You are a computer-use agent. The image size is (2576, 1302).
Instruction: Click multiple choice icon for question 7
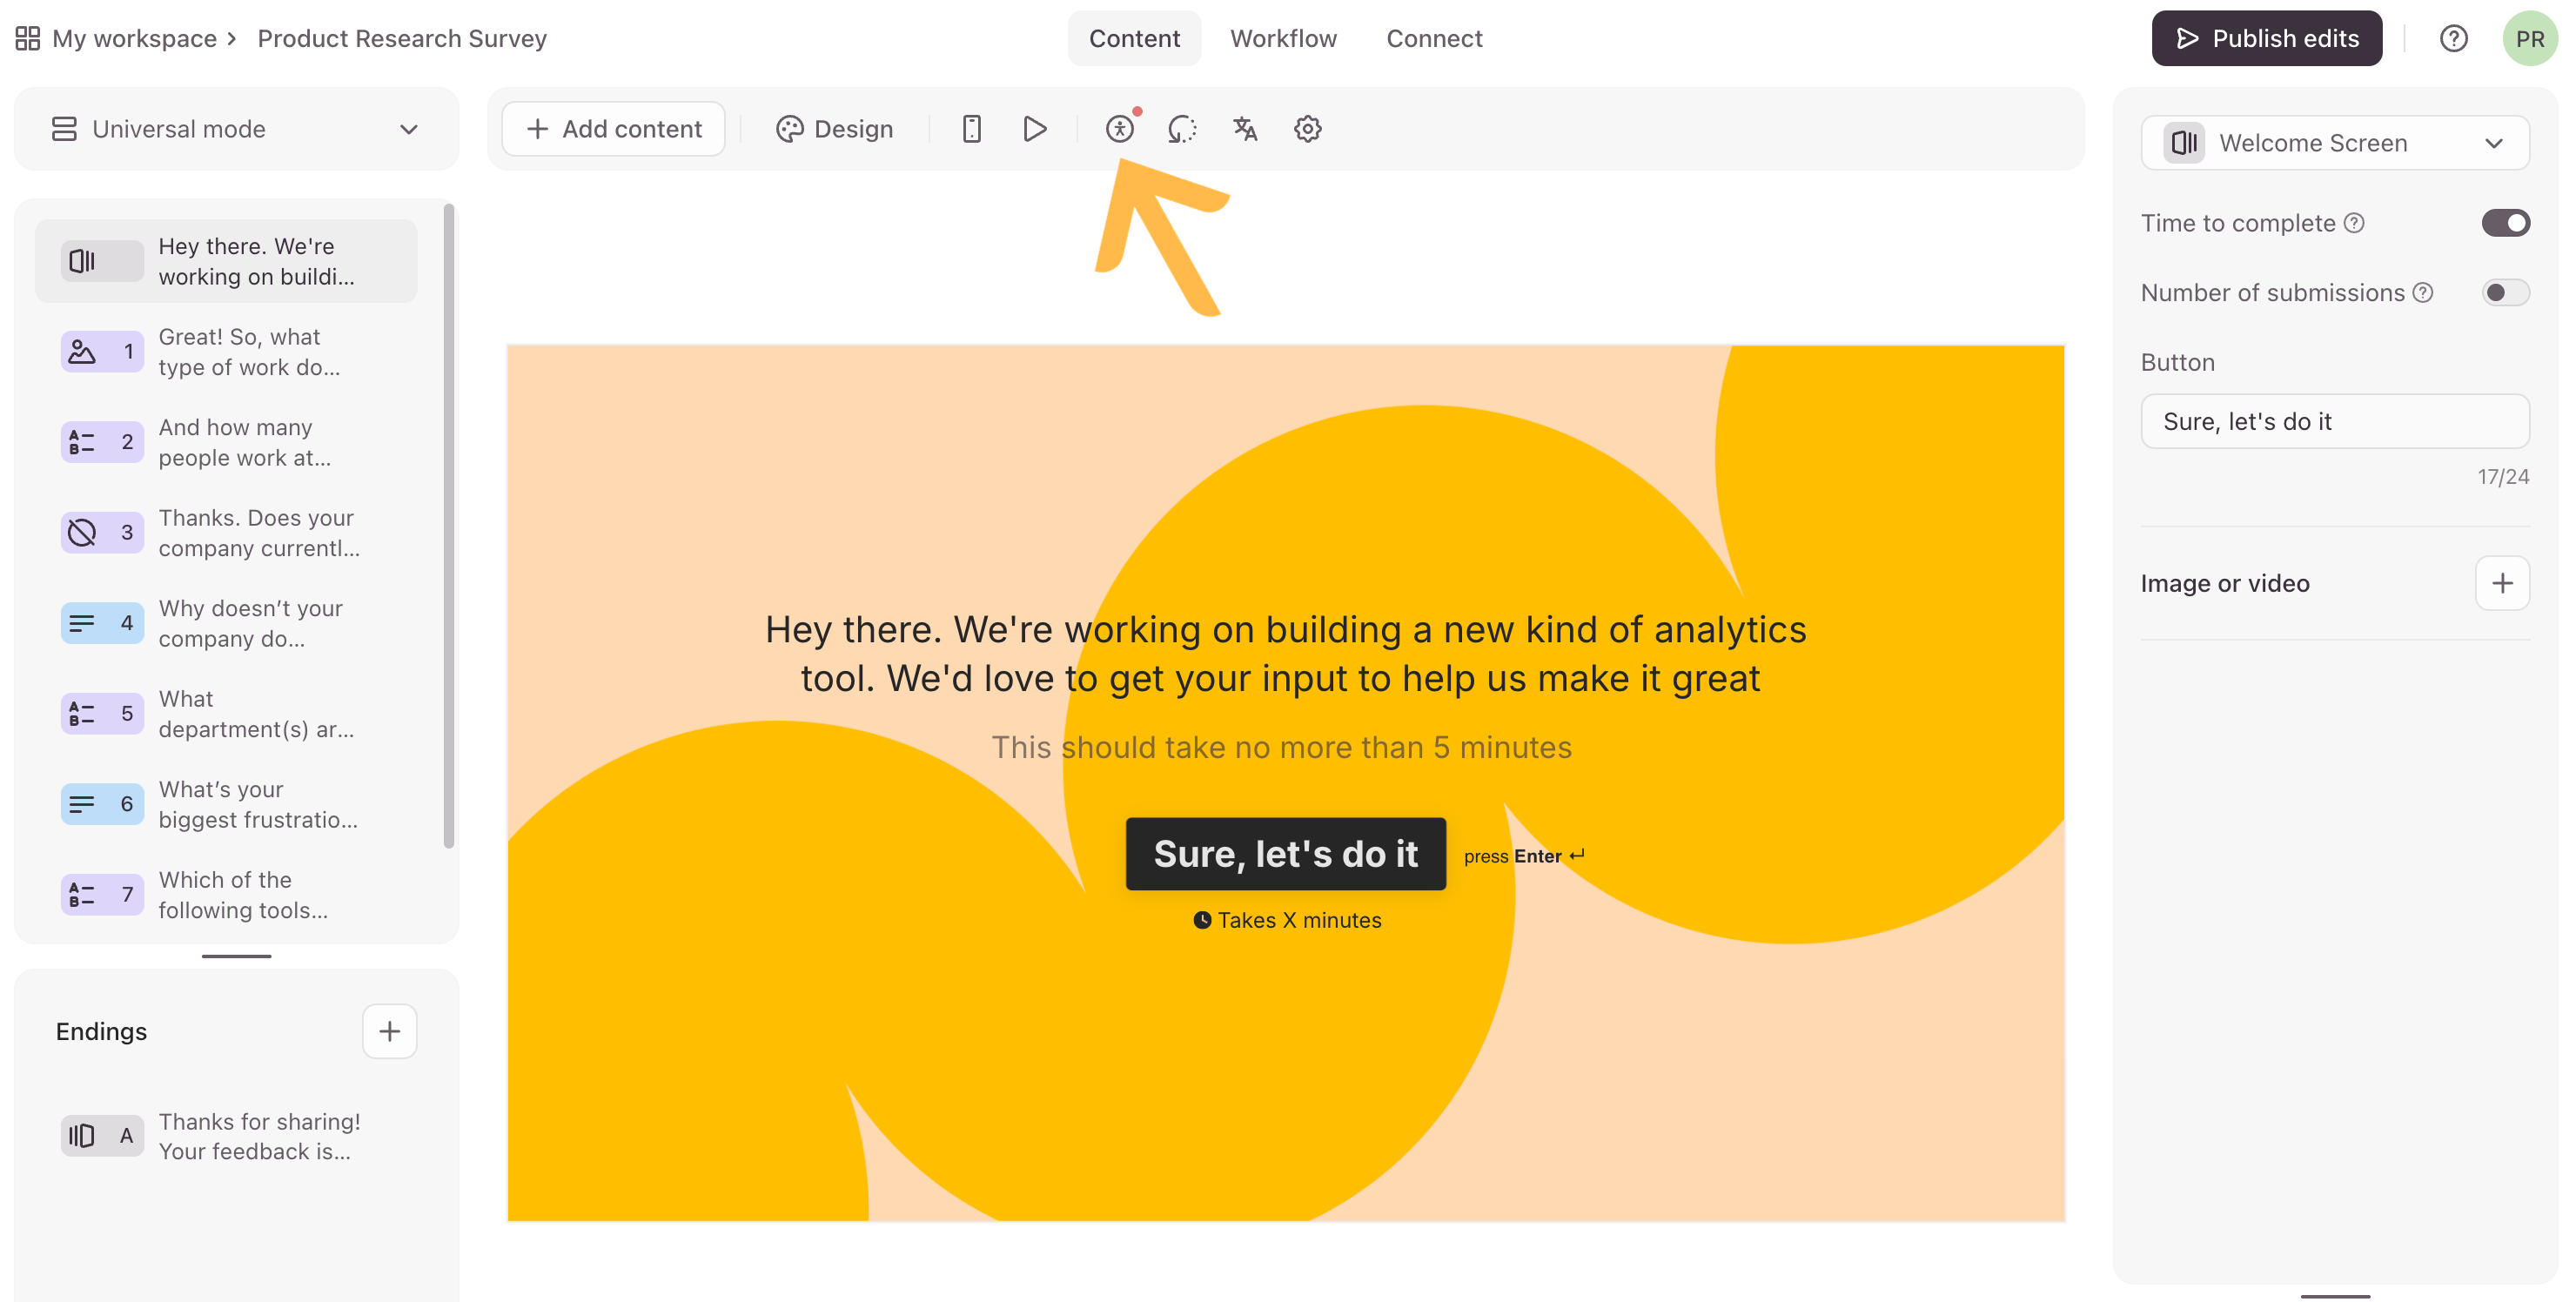click(x=82, y=895)
